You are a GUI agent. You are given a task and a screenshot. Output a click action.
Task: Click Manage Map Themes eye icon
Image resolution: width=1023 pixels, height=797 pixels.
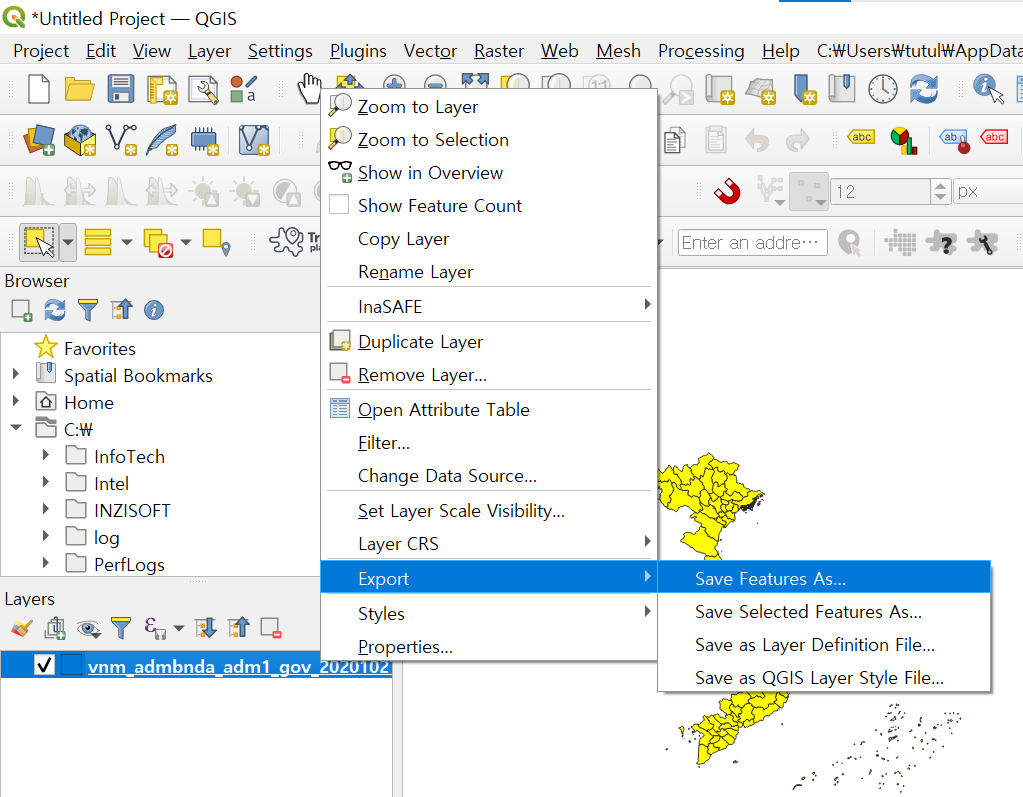coord(88,629)
